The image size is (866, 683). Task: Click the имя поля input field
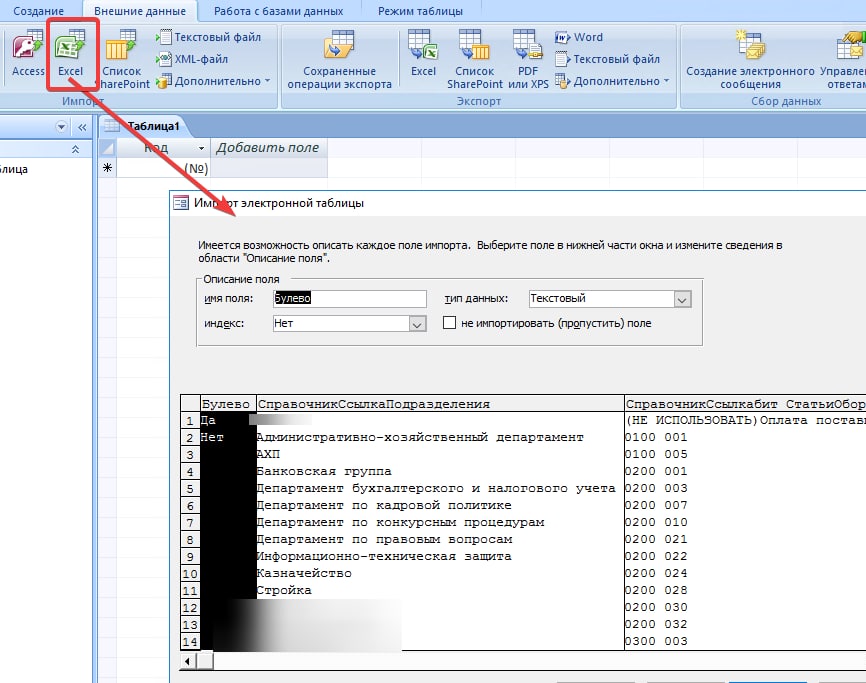(x=350, y=299)
